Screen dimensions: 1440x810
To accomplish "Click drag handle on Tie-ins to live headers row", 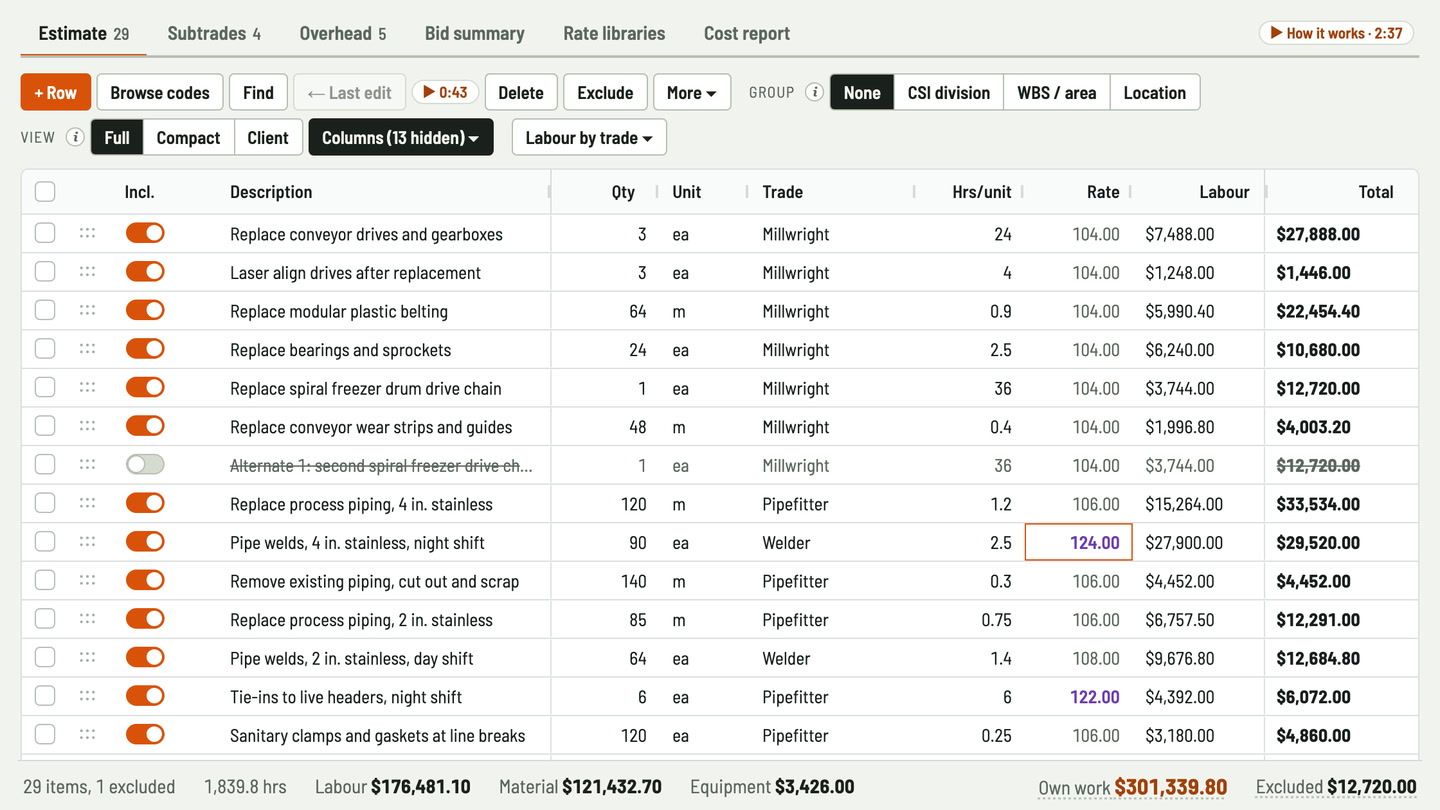I will 87,696.
